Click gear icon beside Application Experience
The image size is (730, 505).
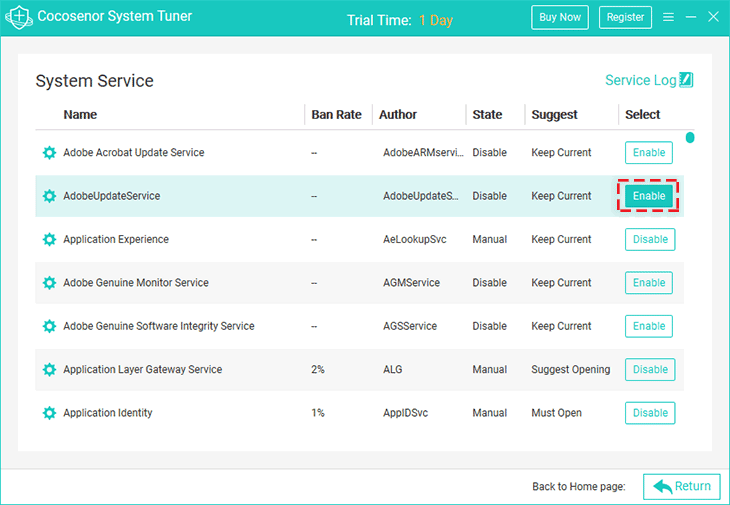point(49,239)
